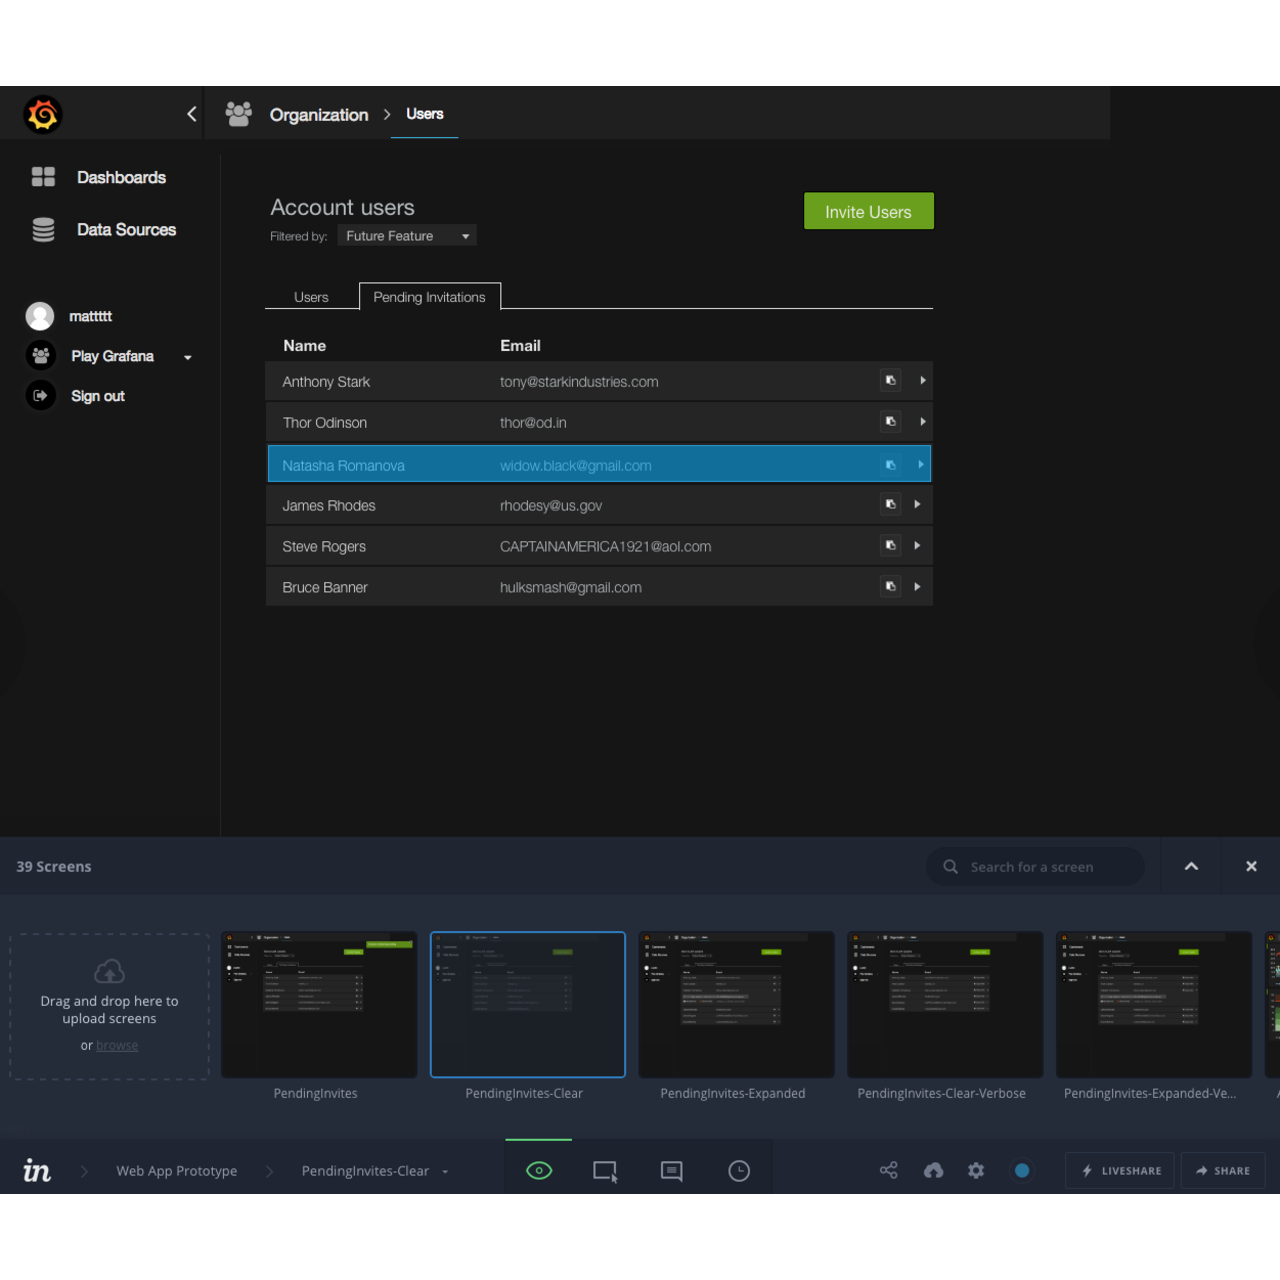The image size is (1280, 1280).
Task: Switch to the Users tab
Action: 311,296
